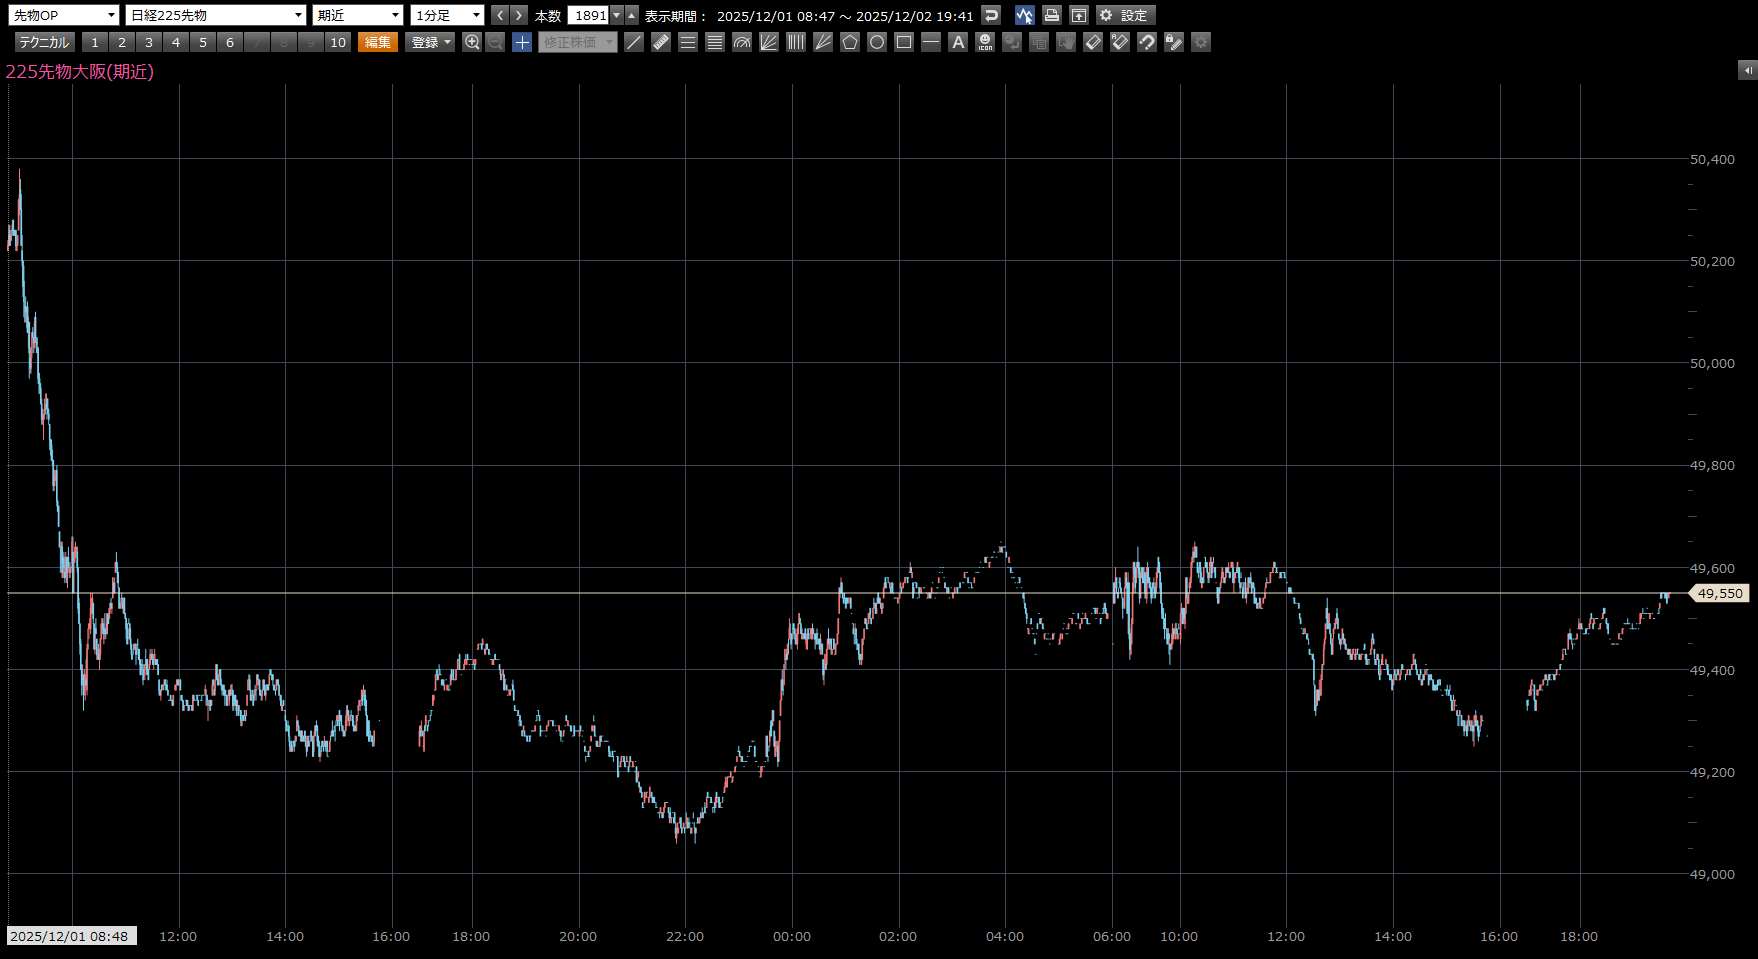This screenshot has width=1758, height=959.
Task: Switch to chart preset 3
Action: coord(149,42)
